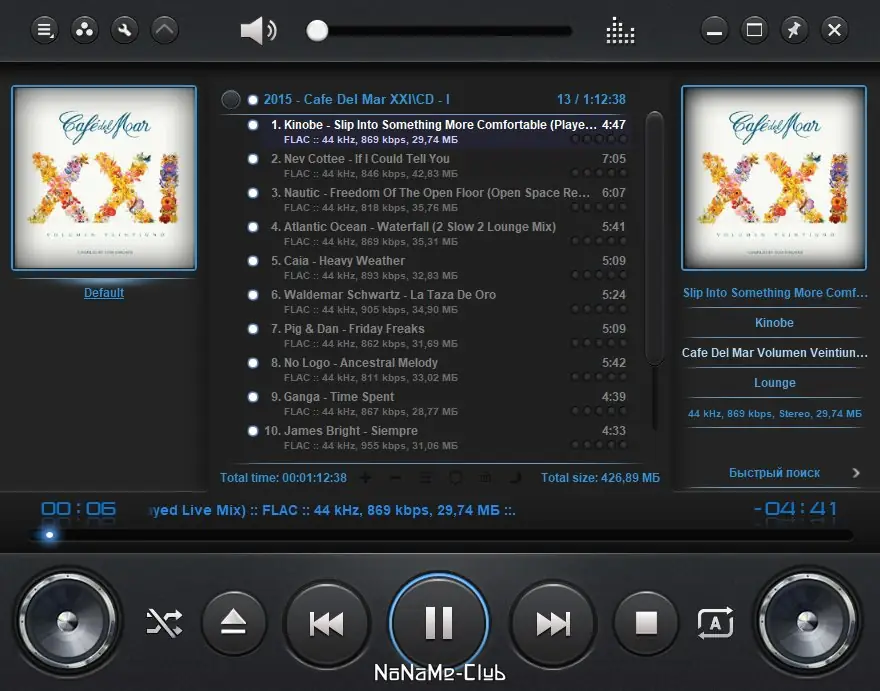This screenshot has width=880, height=691.
Task: Click the round button left of the group header
Action: click(x=231, y=99)
